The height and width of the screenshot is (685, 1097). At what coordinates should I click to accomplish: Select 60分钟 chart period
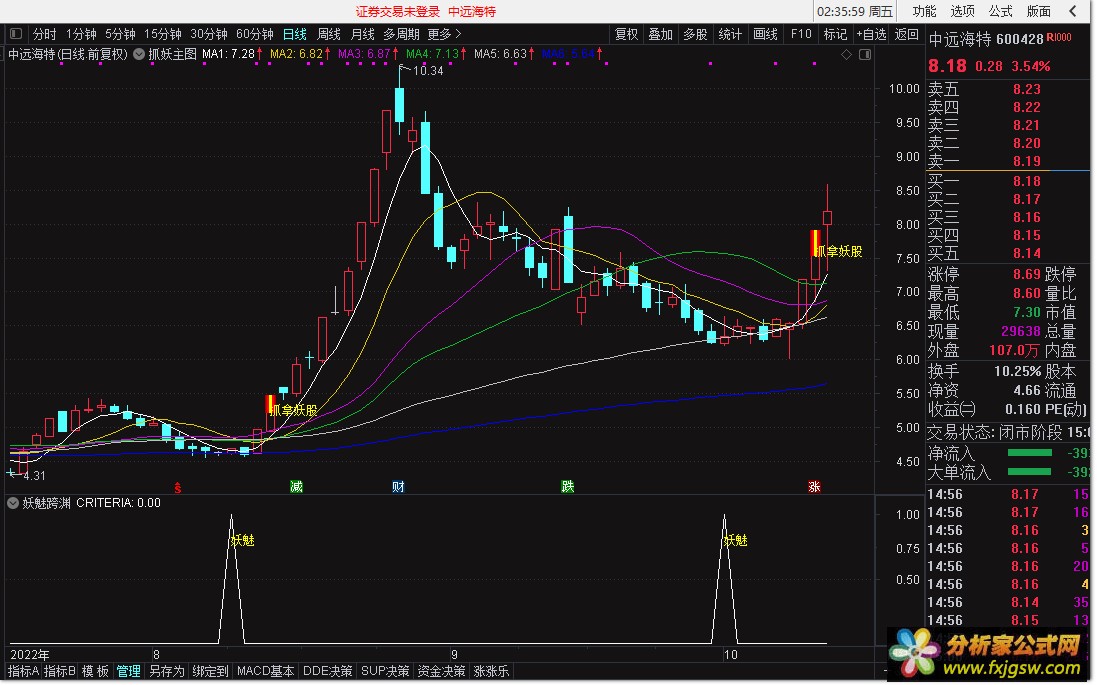tap(255, 34)
